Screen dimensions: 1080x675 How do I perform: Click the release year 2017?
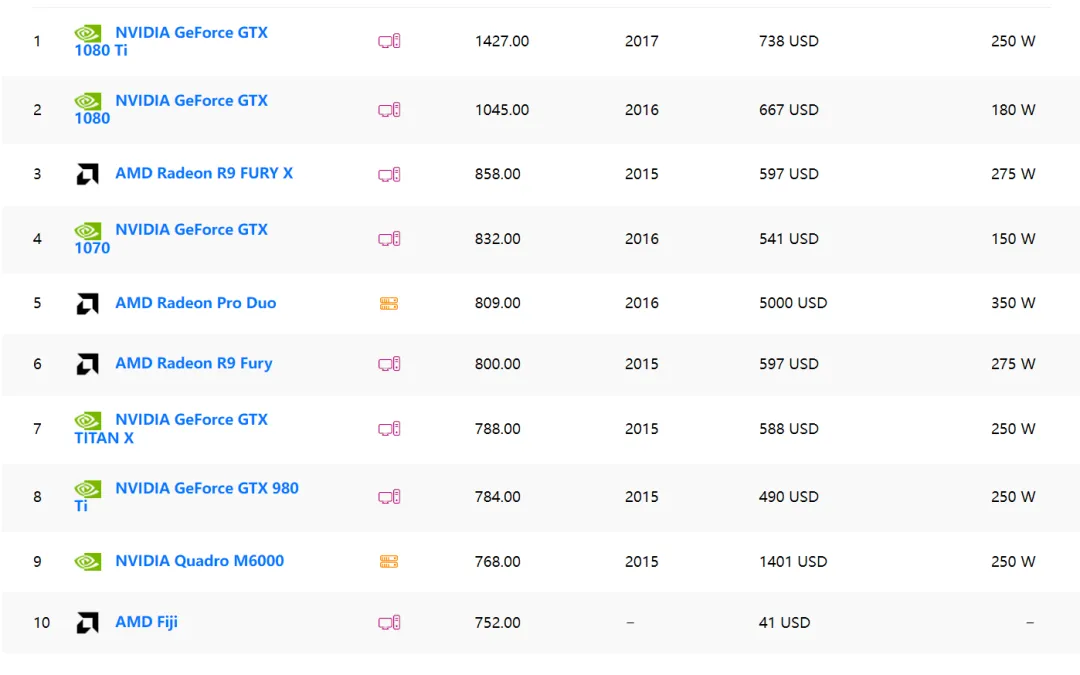click(x=642, y=41)
